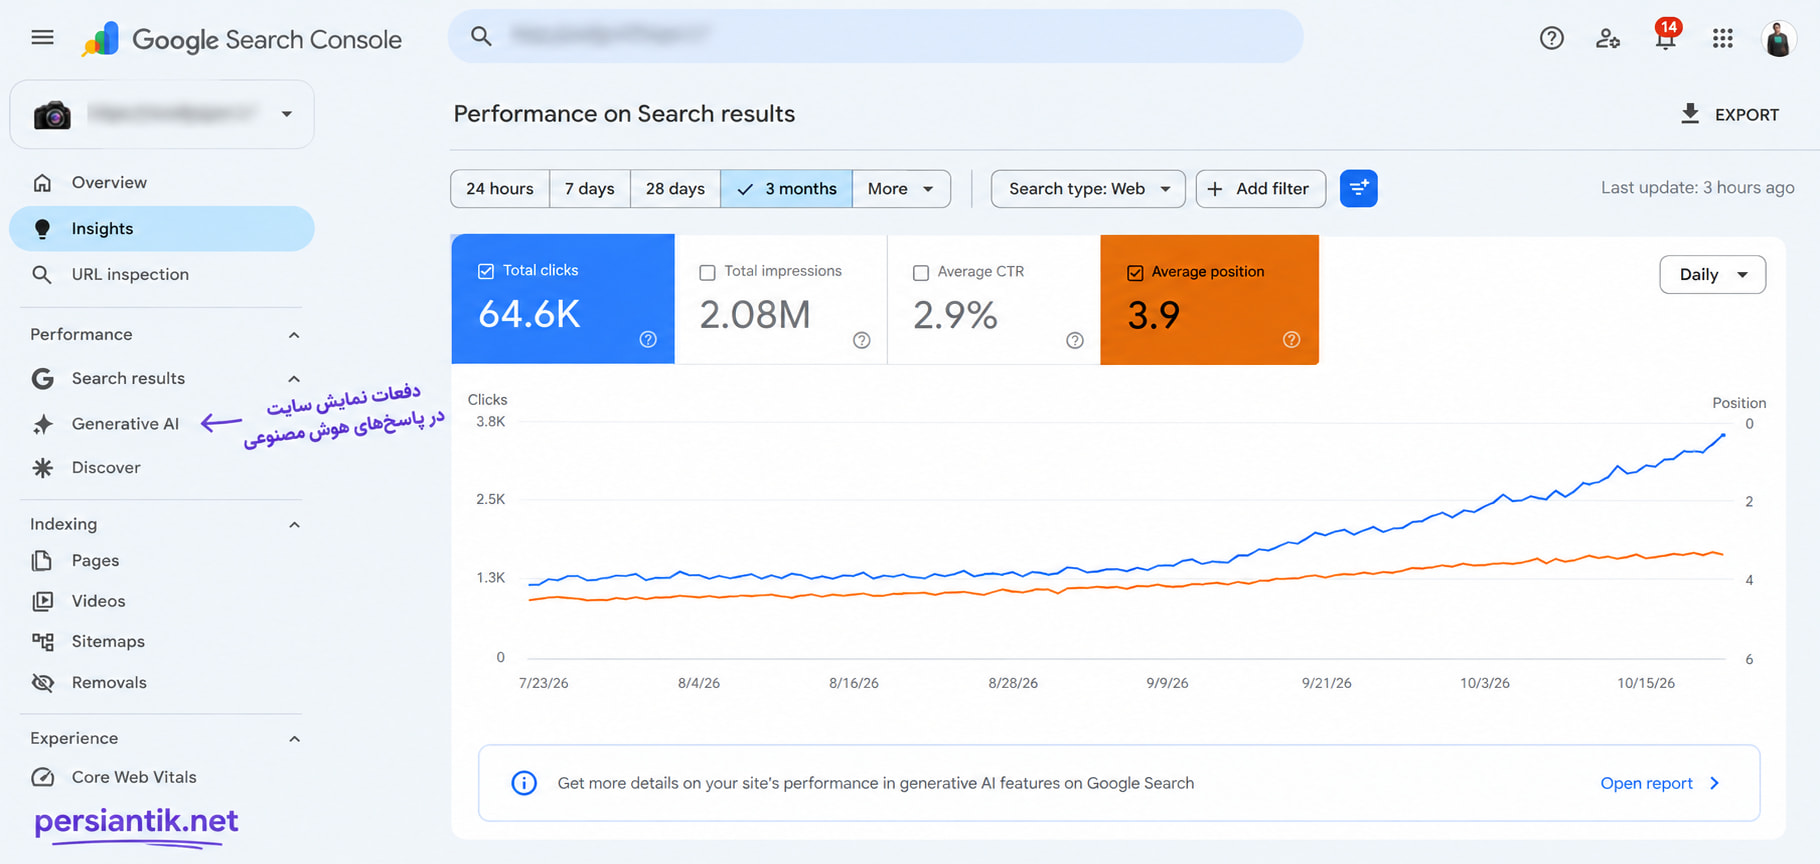Screen dimensions: 1820x864
Task: Click the camera property icon
Action: point(52,115)
